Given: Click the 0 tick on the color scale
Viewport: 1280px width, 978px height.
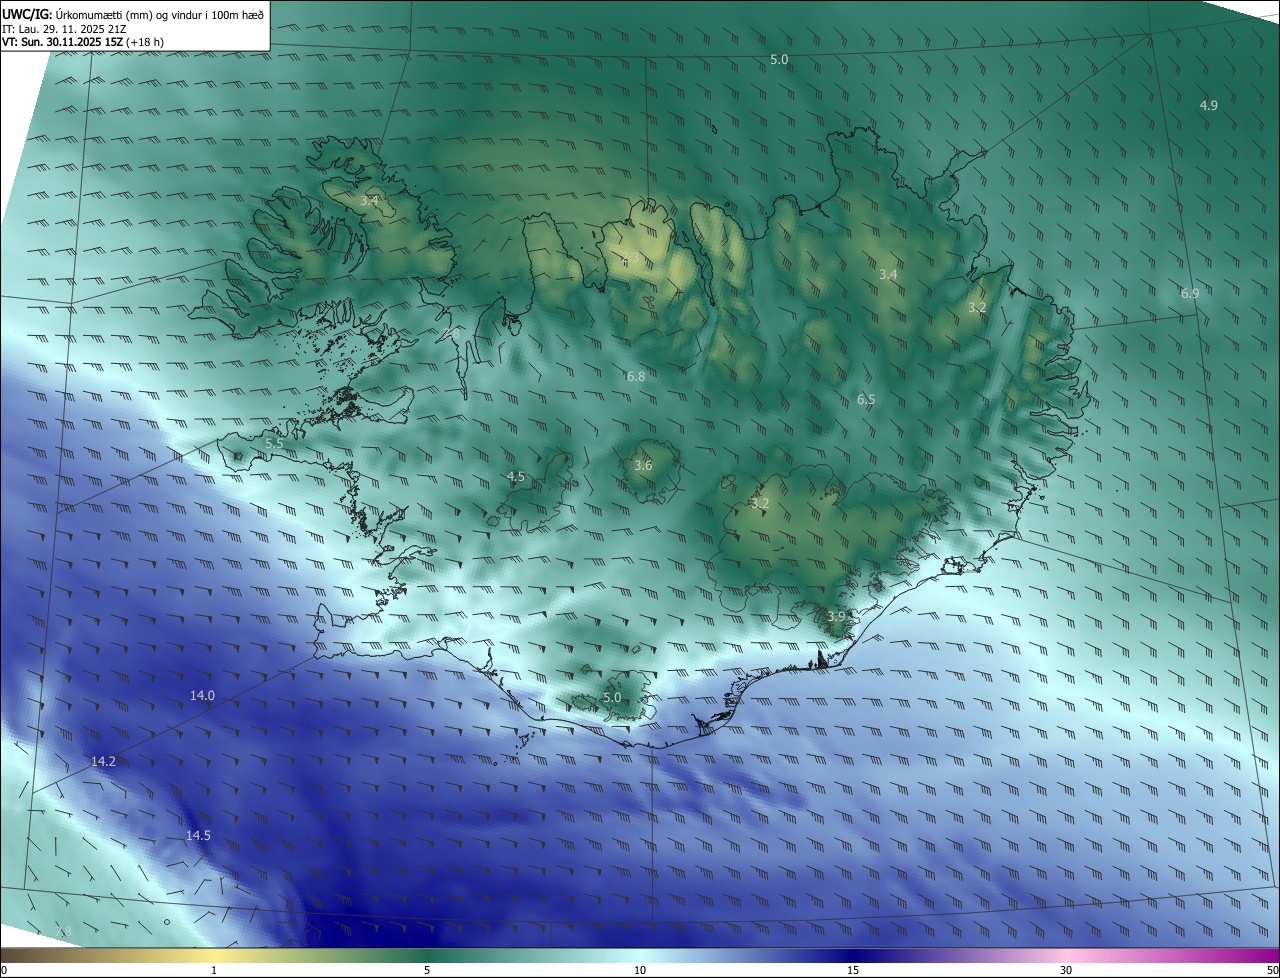Looking at the screenshot, I should 4,970.
